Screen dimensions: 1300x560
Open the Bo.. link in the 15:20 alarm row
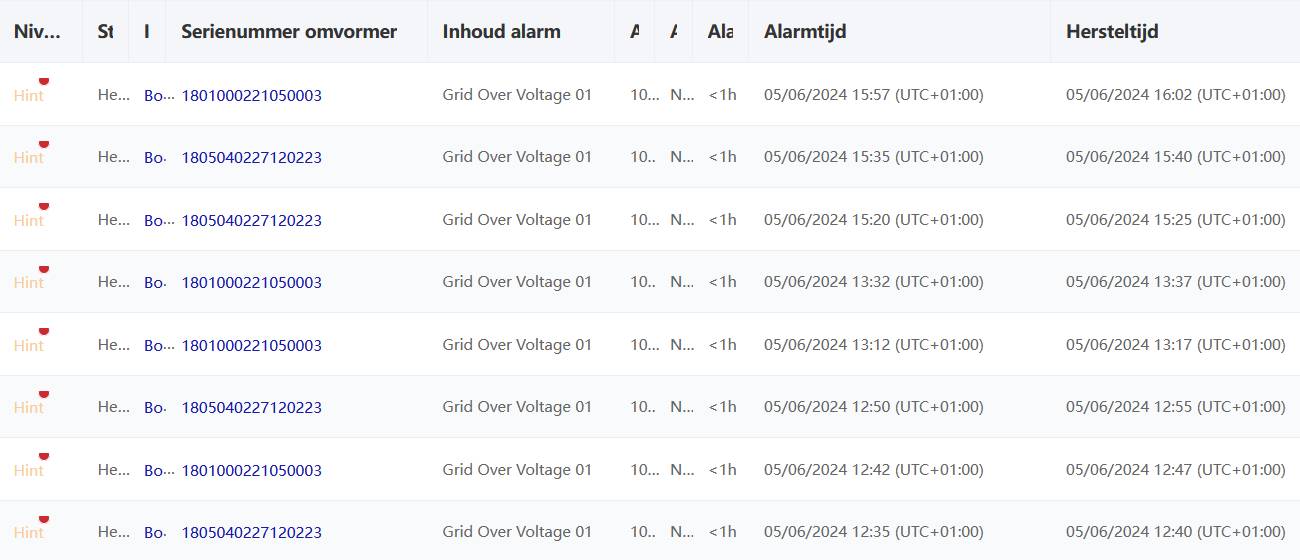point(154,221)
